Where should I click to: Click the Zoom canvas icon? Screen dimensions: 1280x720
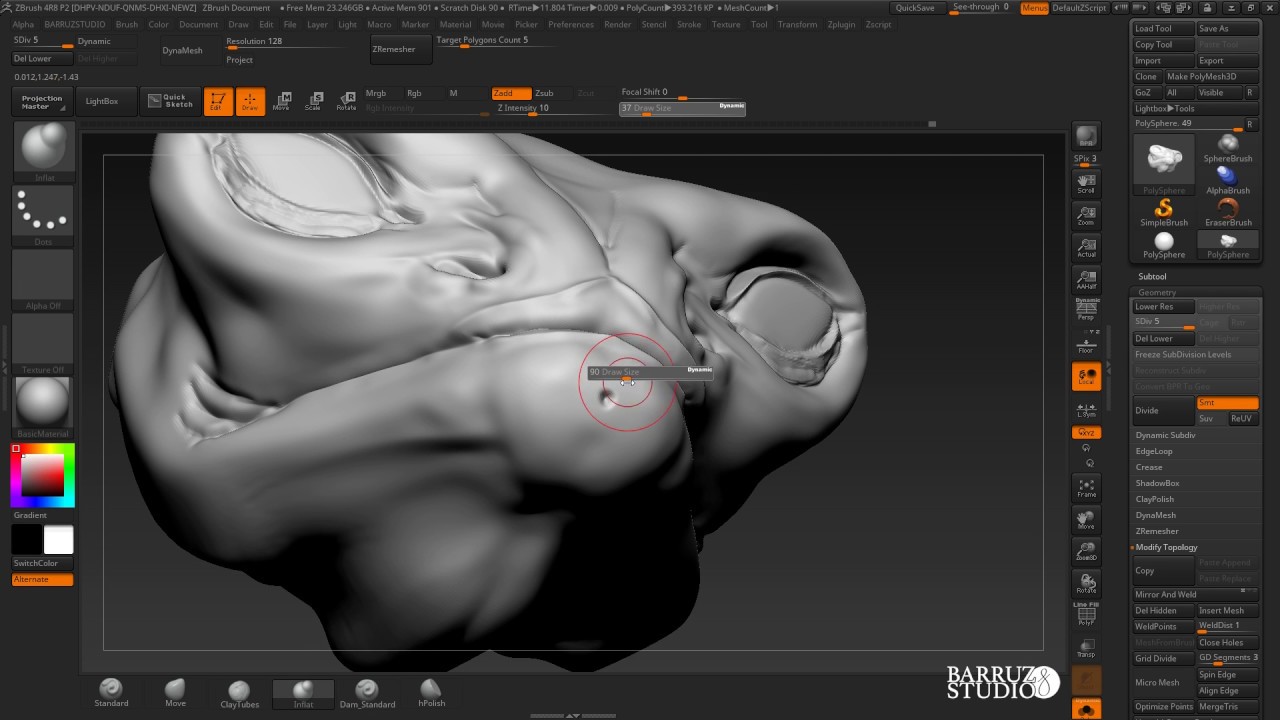pos(1086,216)
